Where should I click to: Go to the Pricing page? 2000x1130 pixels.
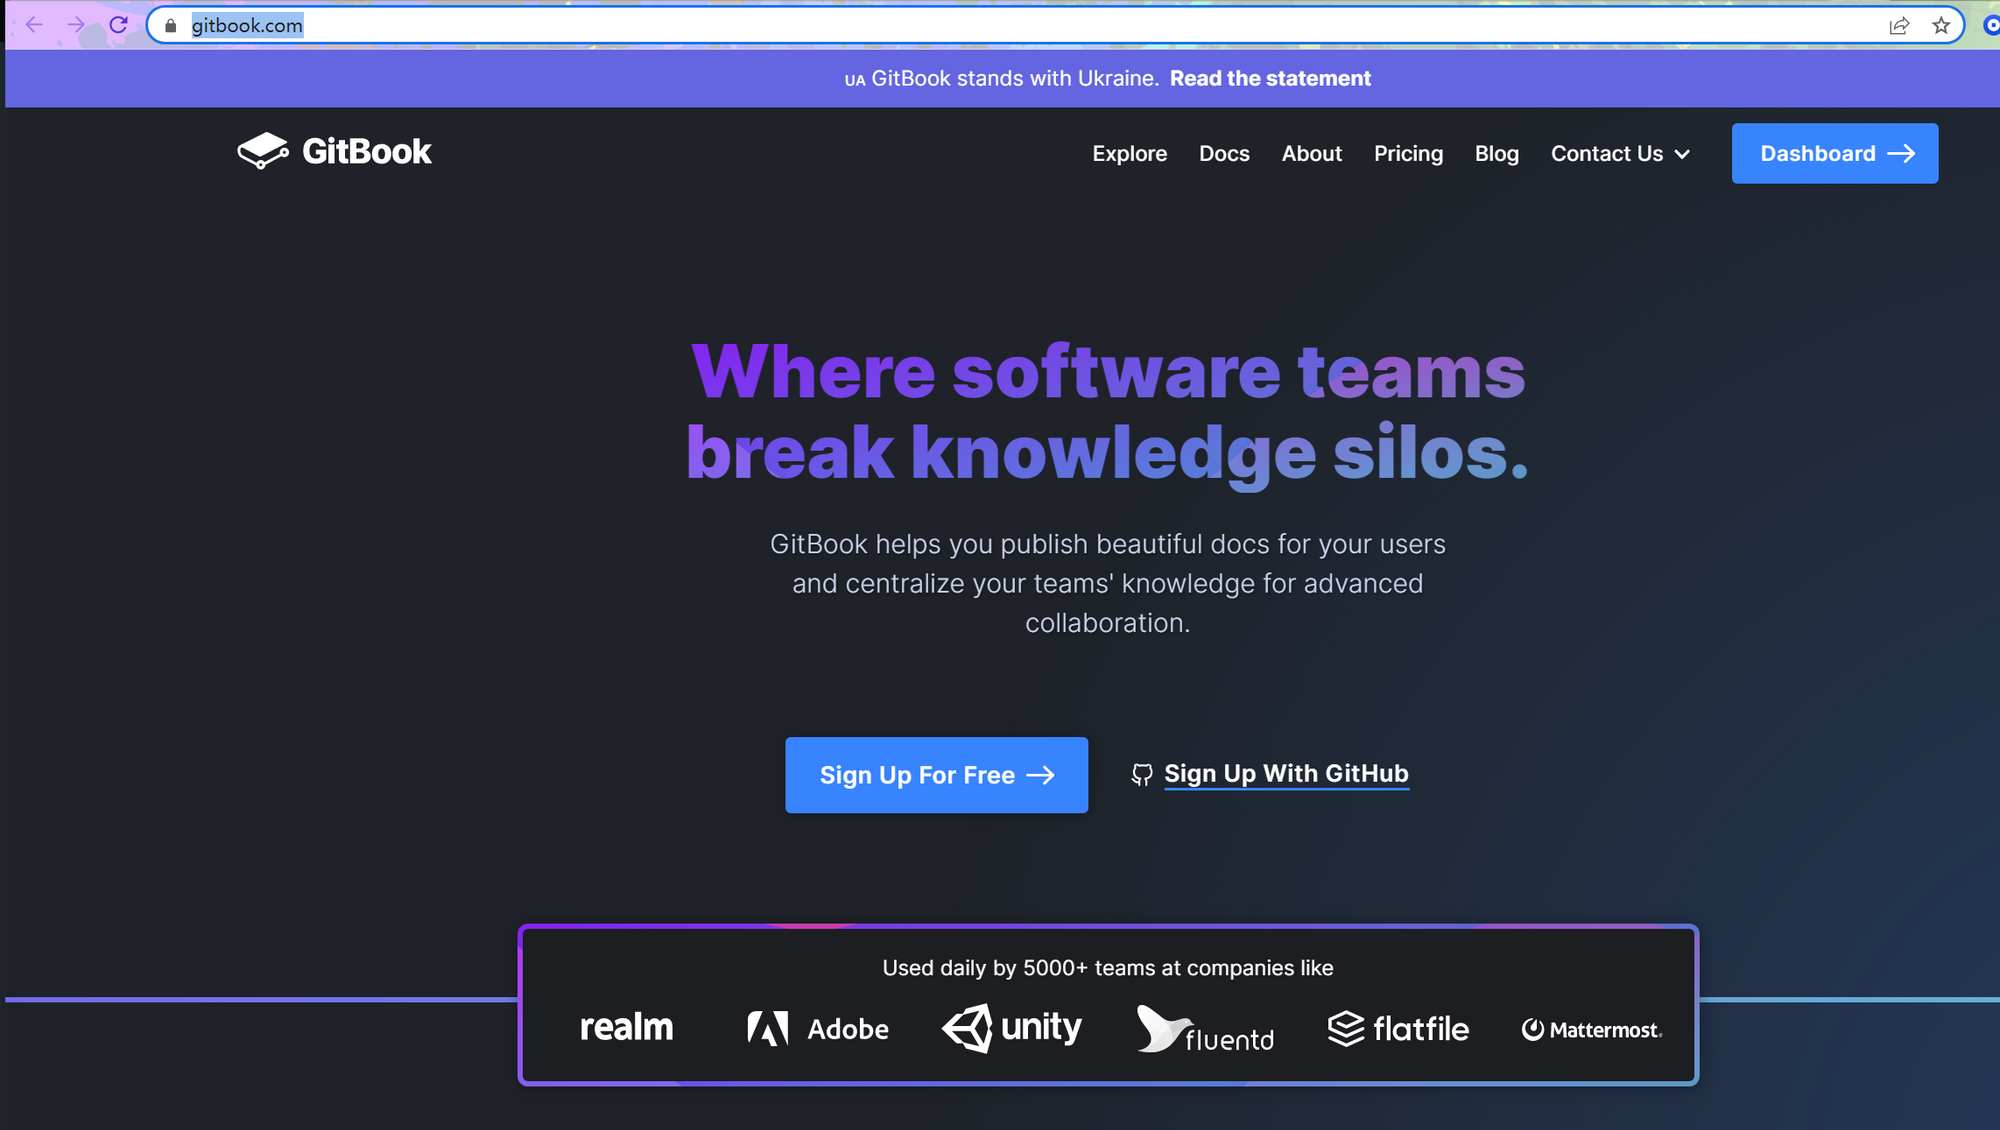click(x=1408, y=154)
